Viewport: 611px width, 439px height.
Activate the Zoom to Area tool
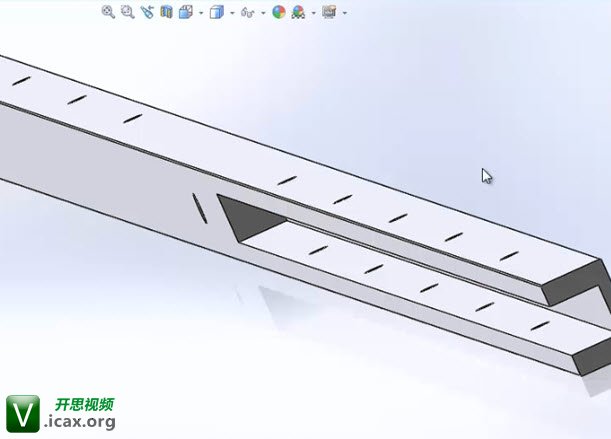[x=127, y=12]
